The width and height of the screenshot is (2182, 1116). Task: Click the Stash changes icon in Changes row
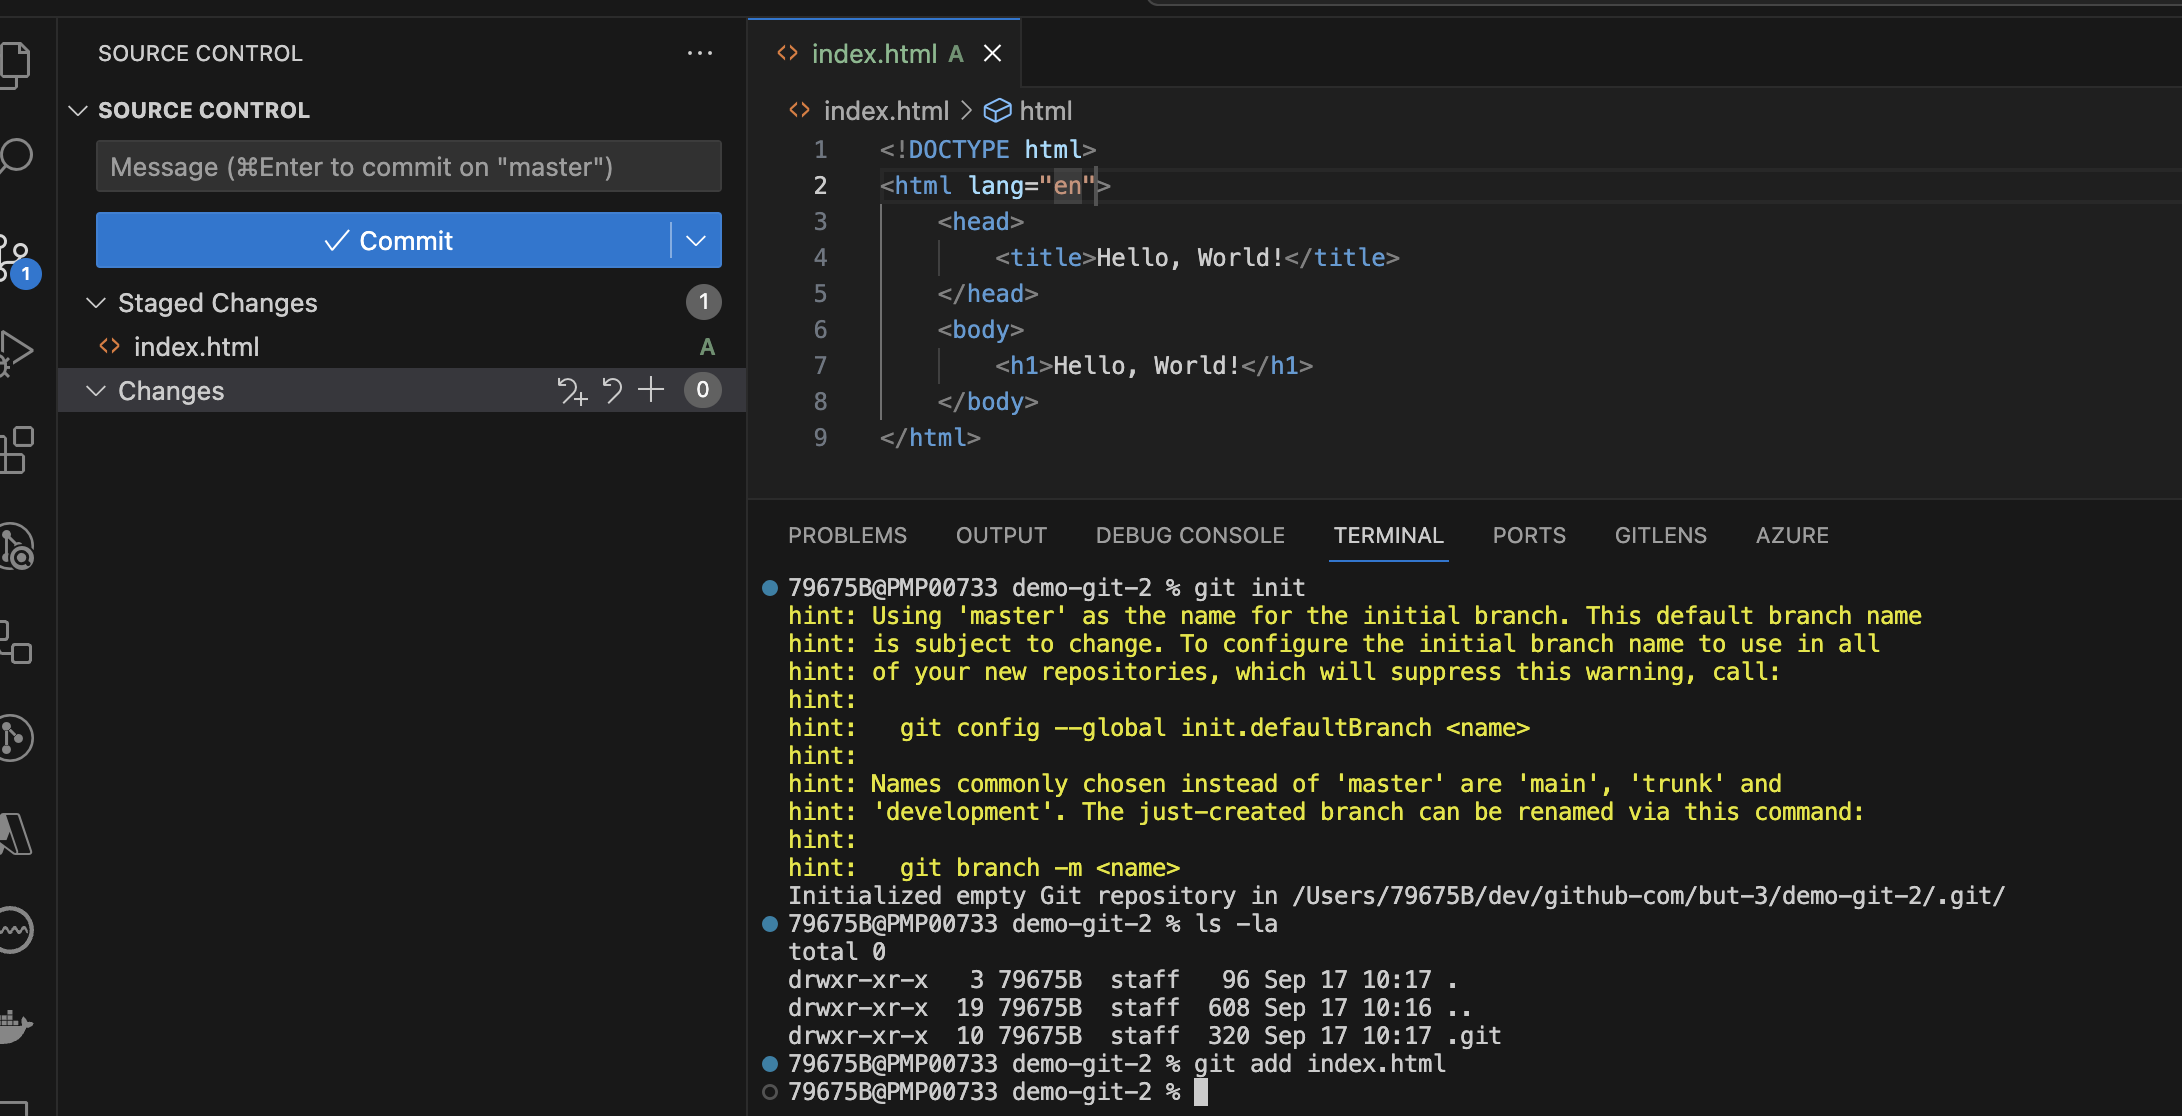pyautogui.click(x=572, y=390)
